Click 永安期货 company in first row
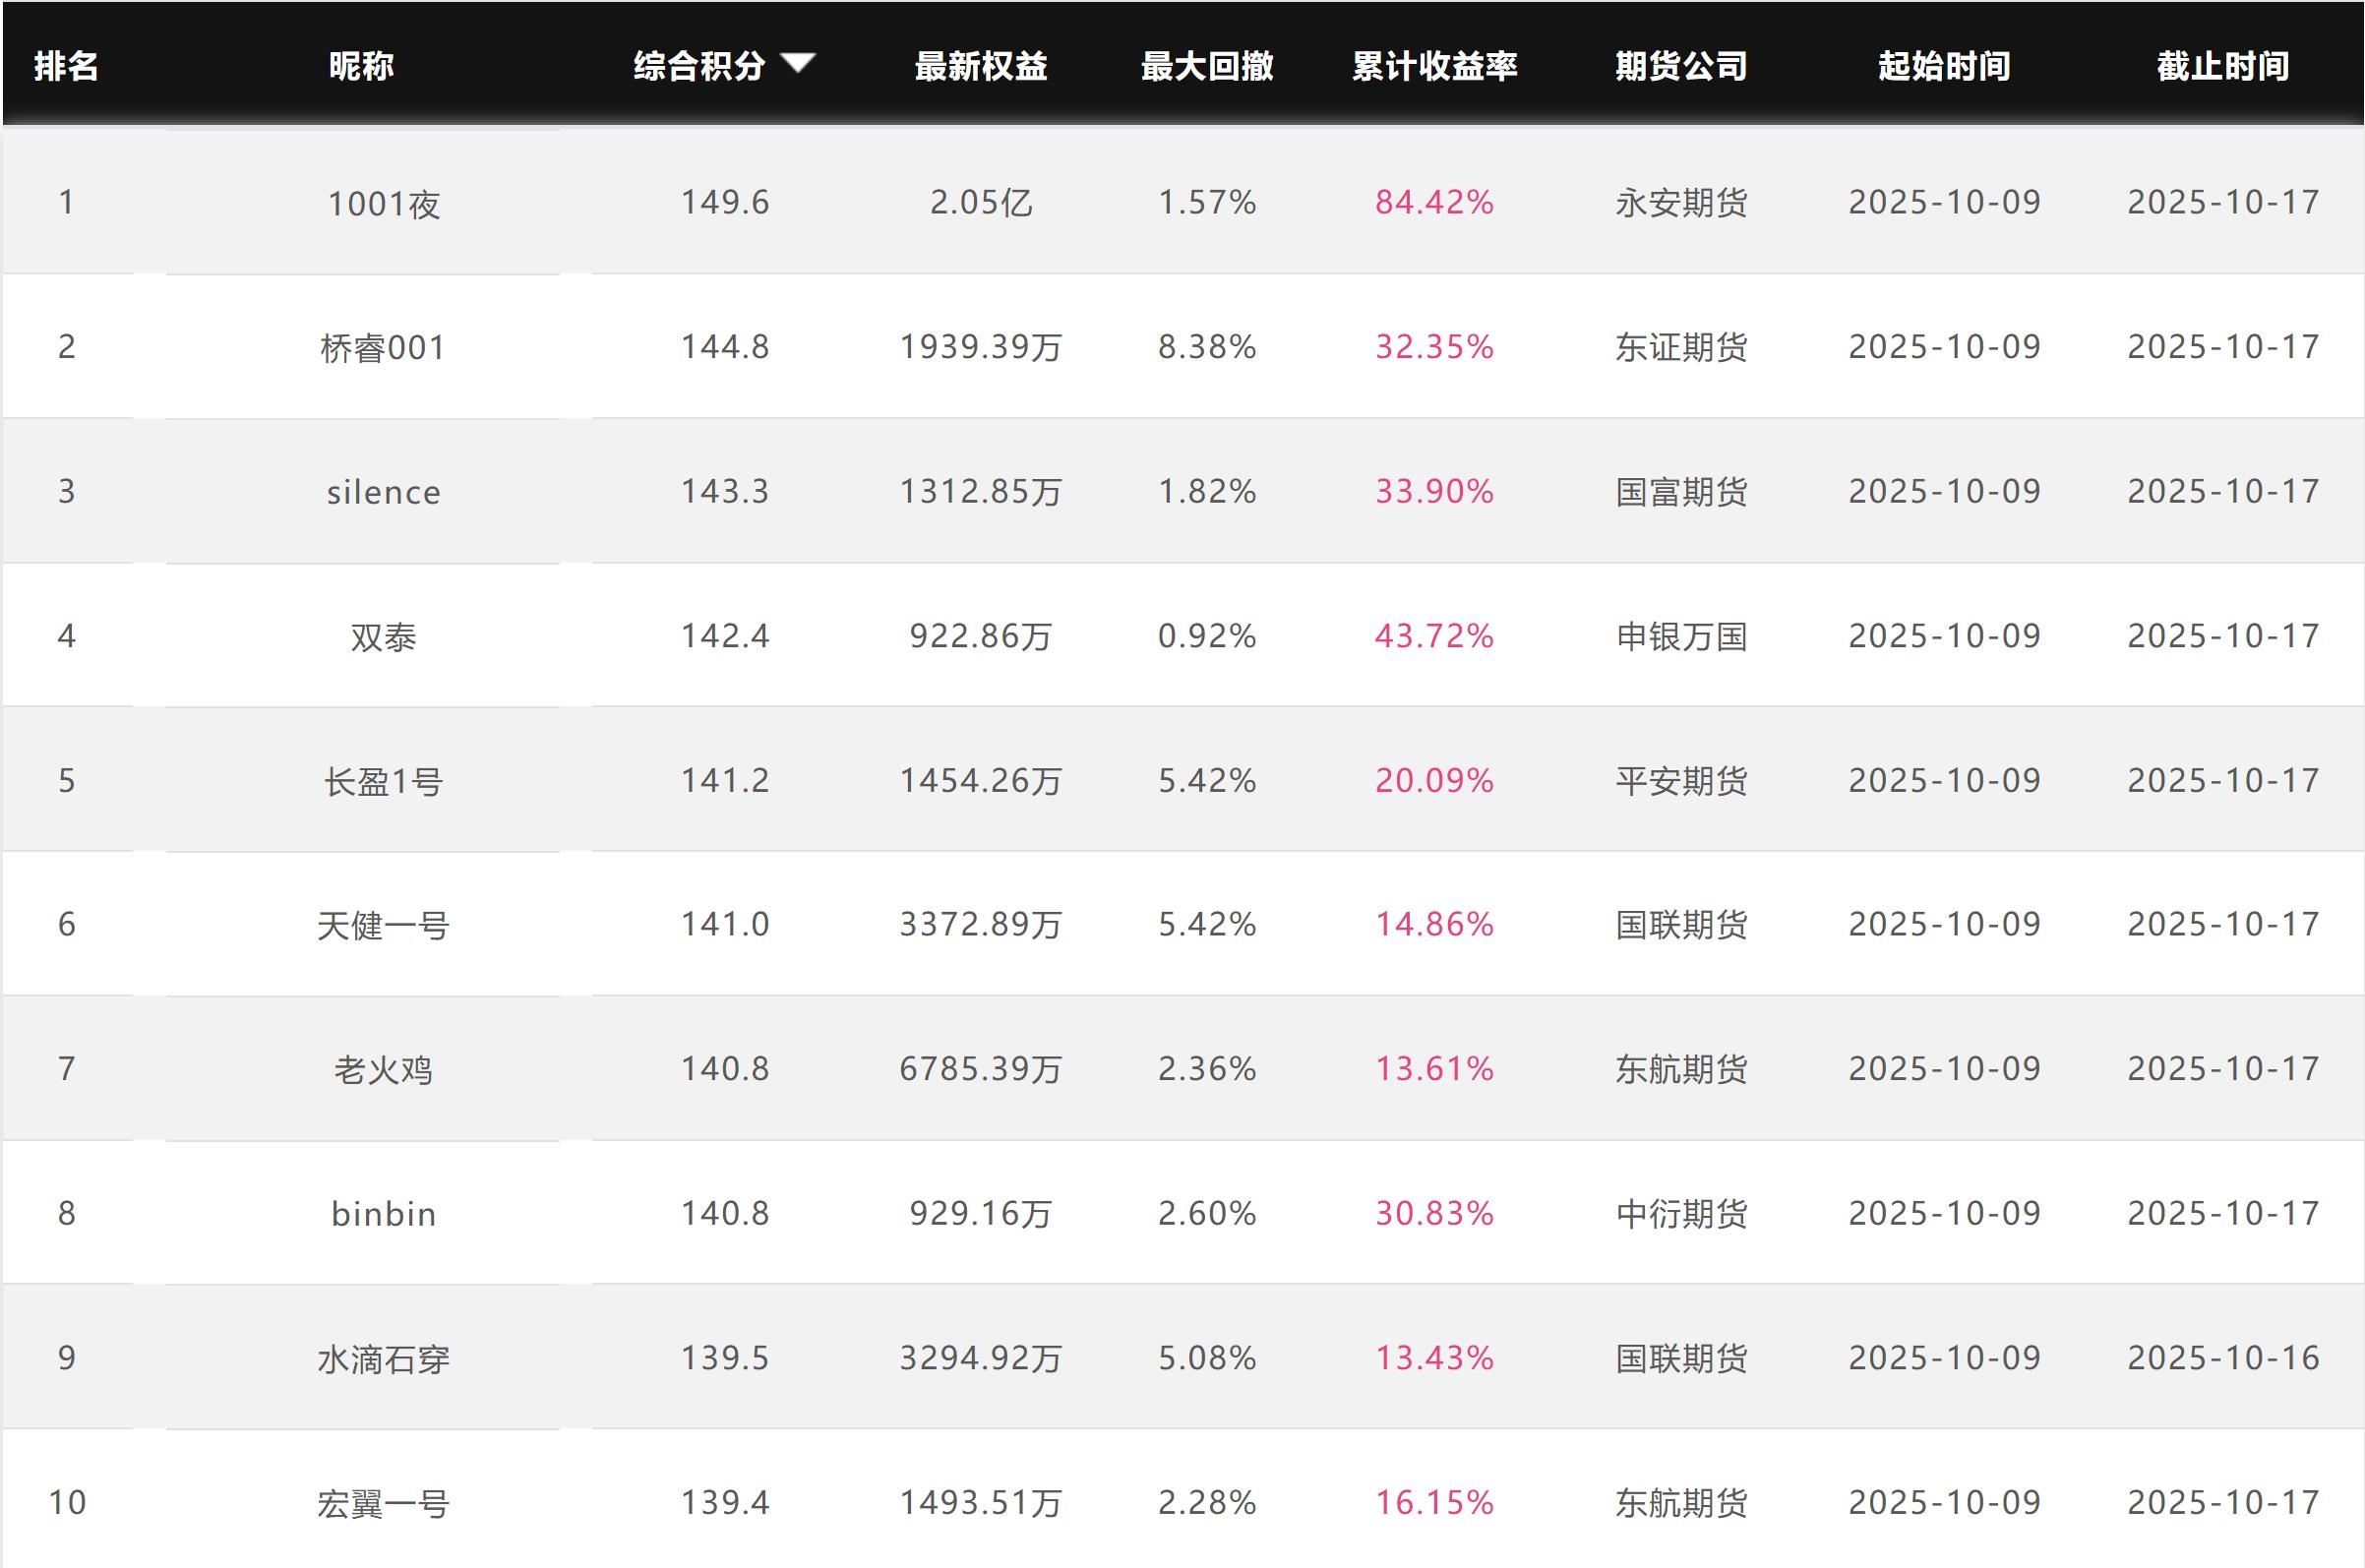 point(1681,203)
